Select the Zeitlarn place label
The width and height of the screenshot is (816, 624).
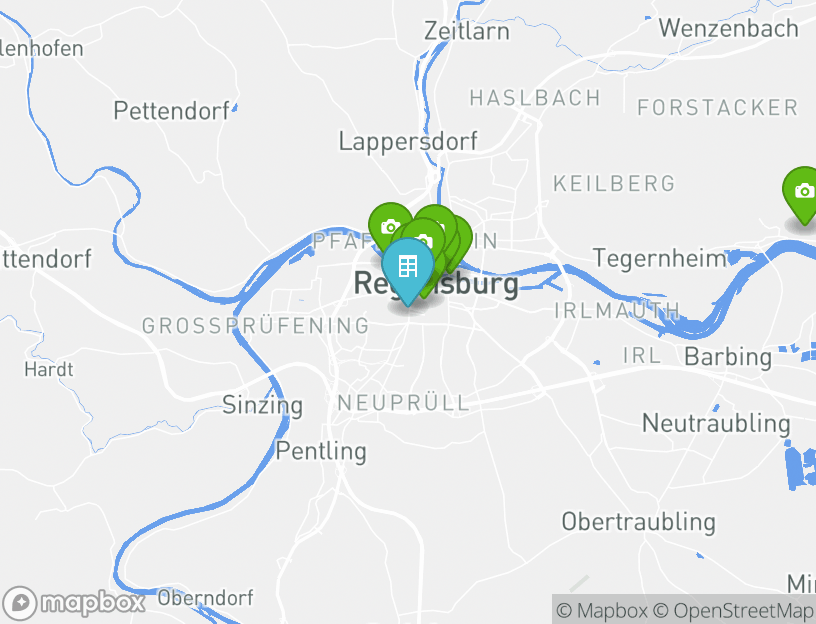pos(467,31)
